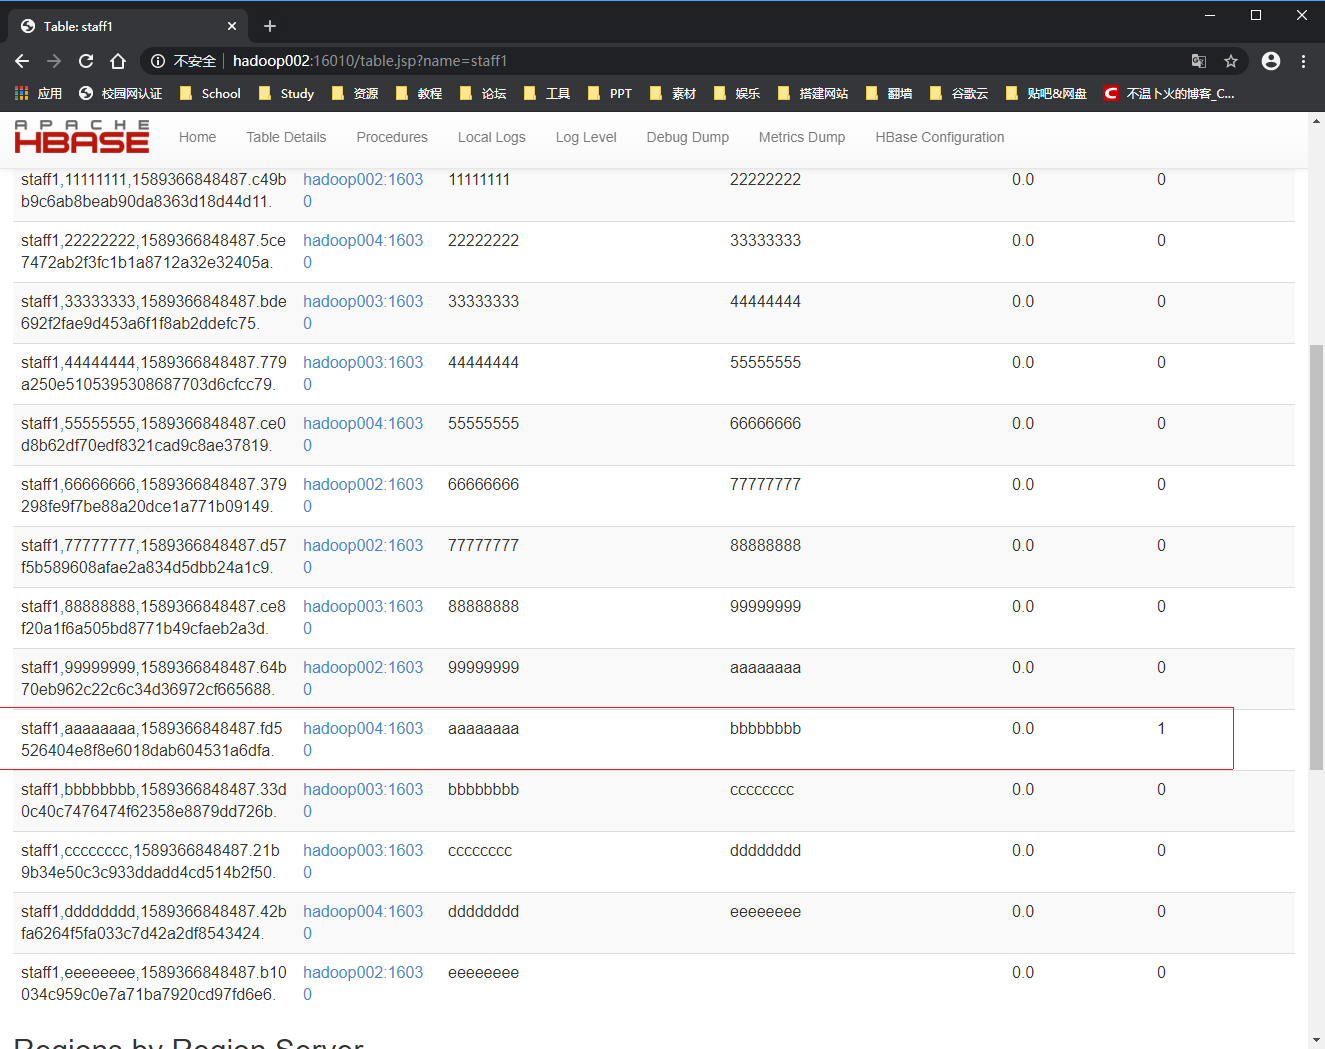The image size is (1325, 1049).
Task: Open the Study bookmark folder
Action: [286, 93]
